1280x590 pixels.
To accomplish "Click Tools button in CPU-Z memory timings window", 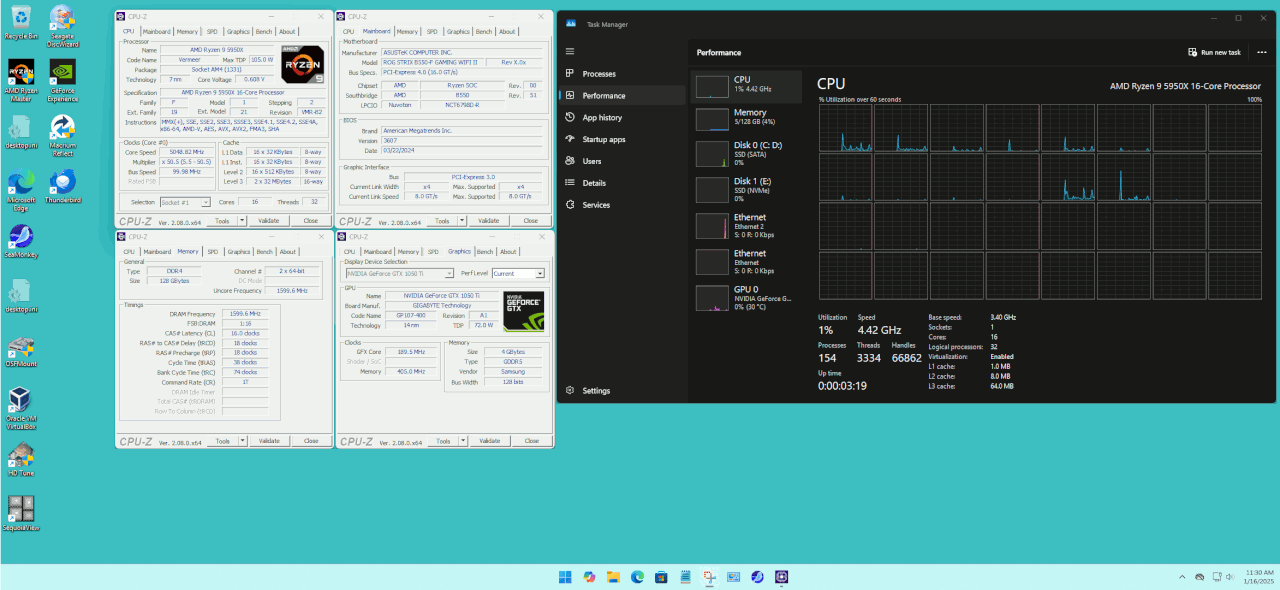I will (223, 440).
